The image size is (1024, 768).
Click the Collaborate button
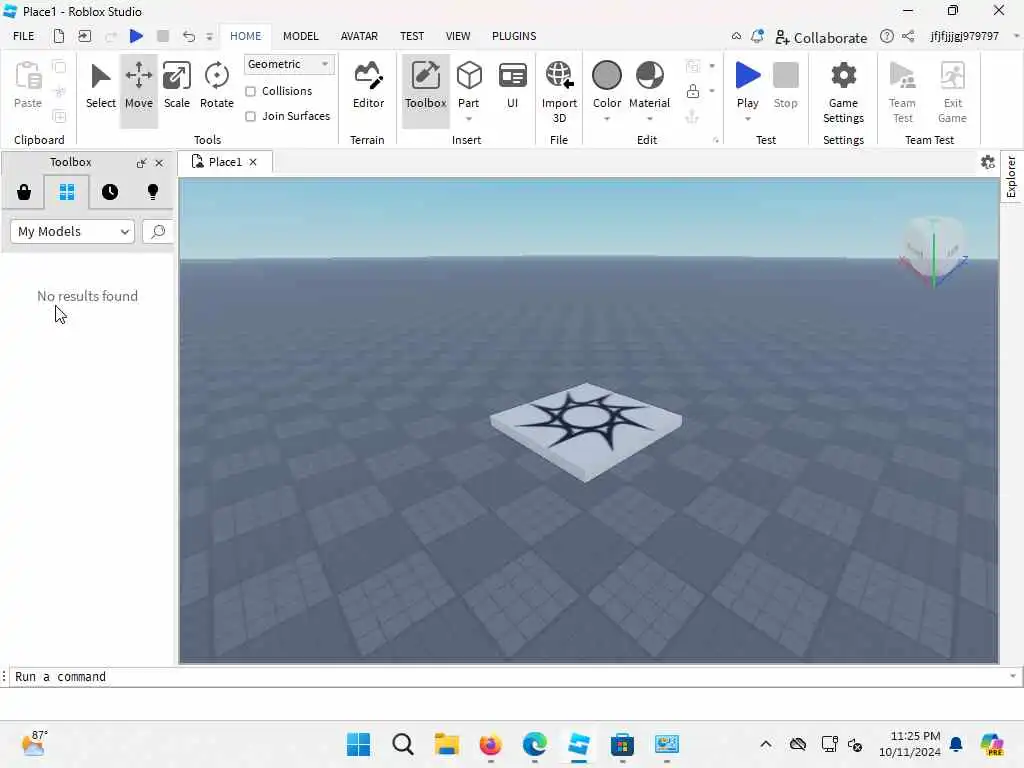tap(821, 37)
